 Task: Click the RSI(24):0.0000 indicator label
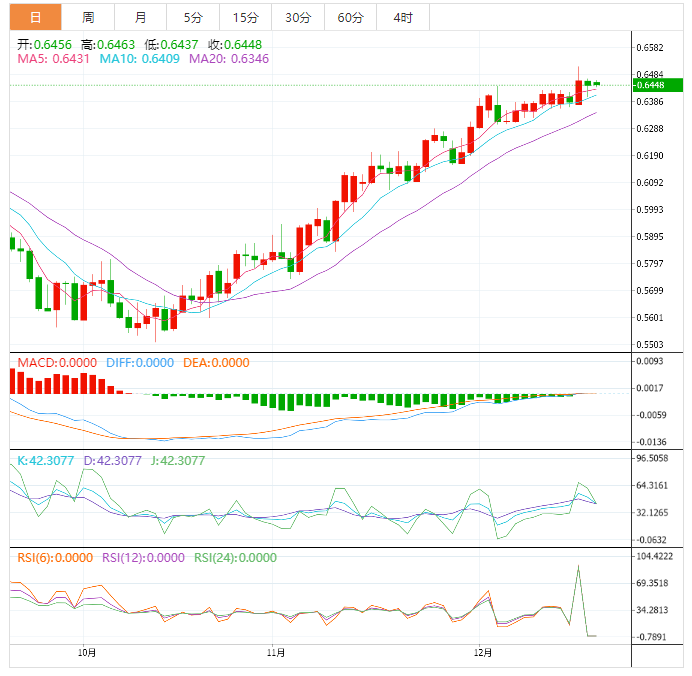(x=235, y=558)
